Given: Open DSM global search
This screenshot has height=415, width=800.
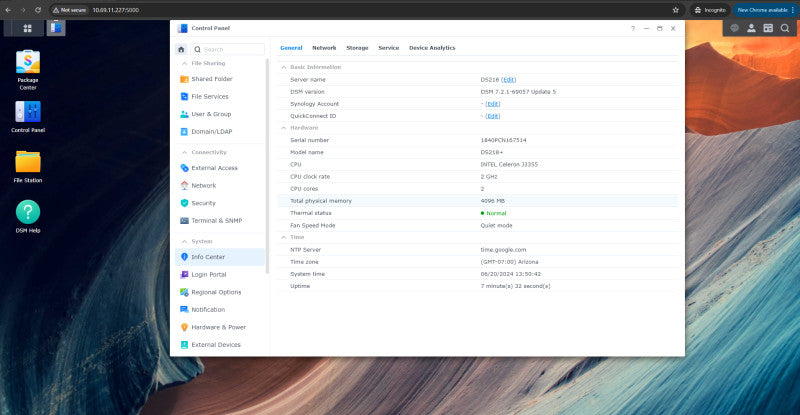Looking at the screenshot, I should 785,28.
